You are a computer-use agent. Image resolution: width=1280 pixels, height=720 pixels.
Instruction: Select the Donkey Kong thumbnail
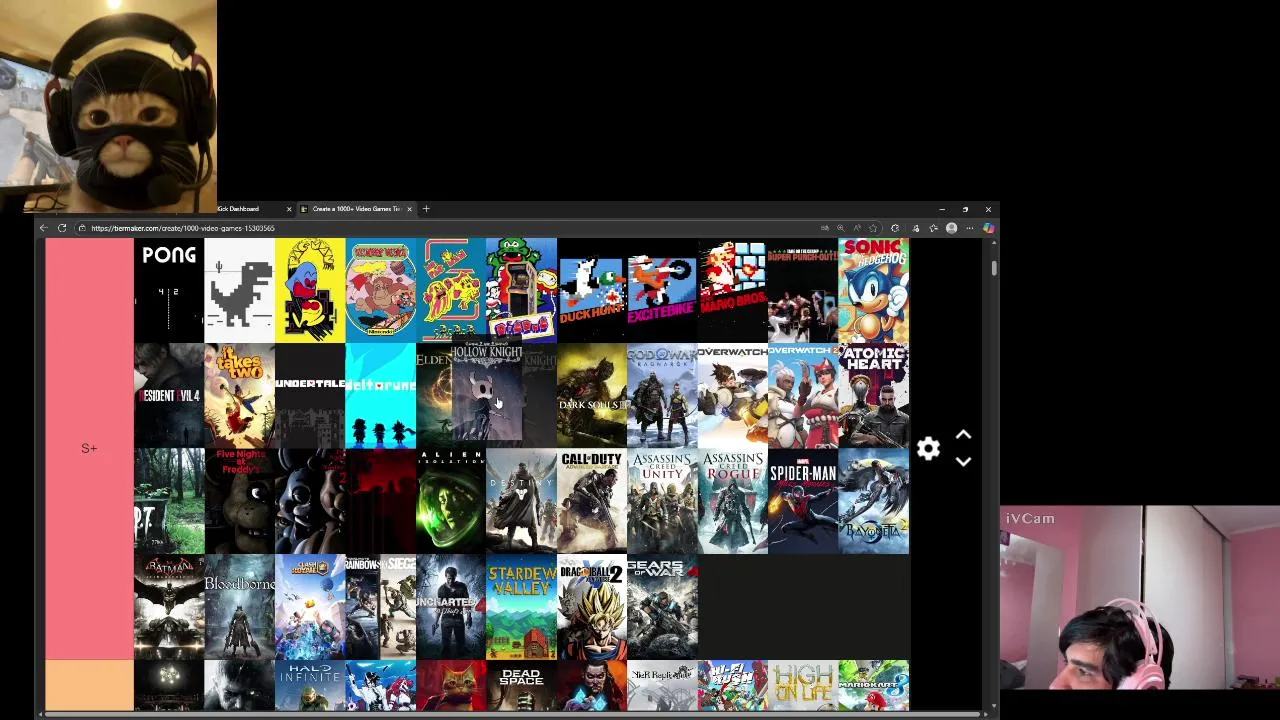[380, 290]
